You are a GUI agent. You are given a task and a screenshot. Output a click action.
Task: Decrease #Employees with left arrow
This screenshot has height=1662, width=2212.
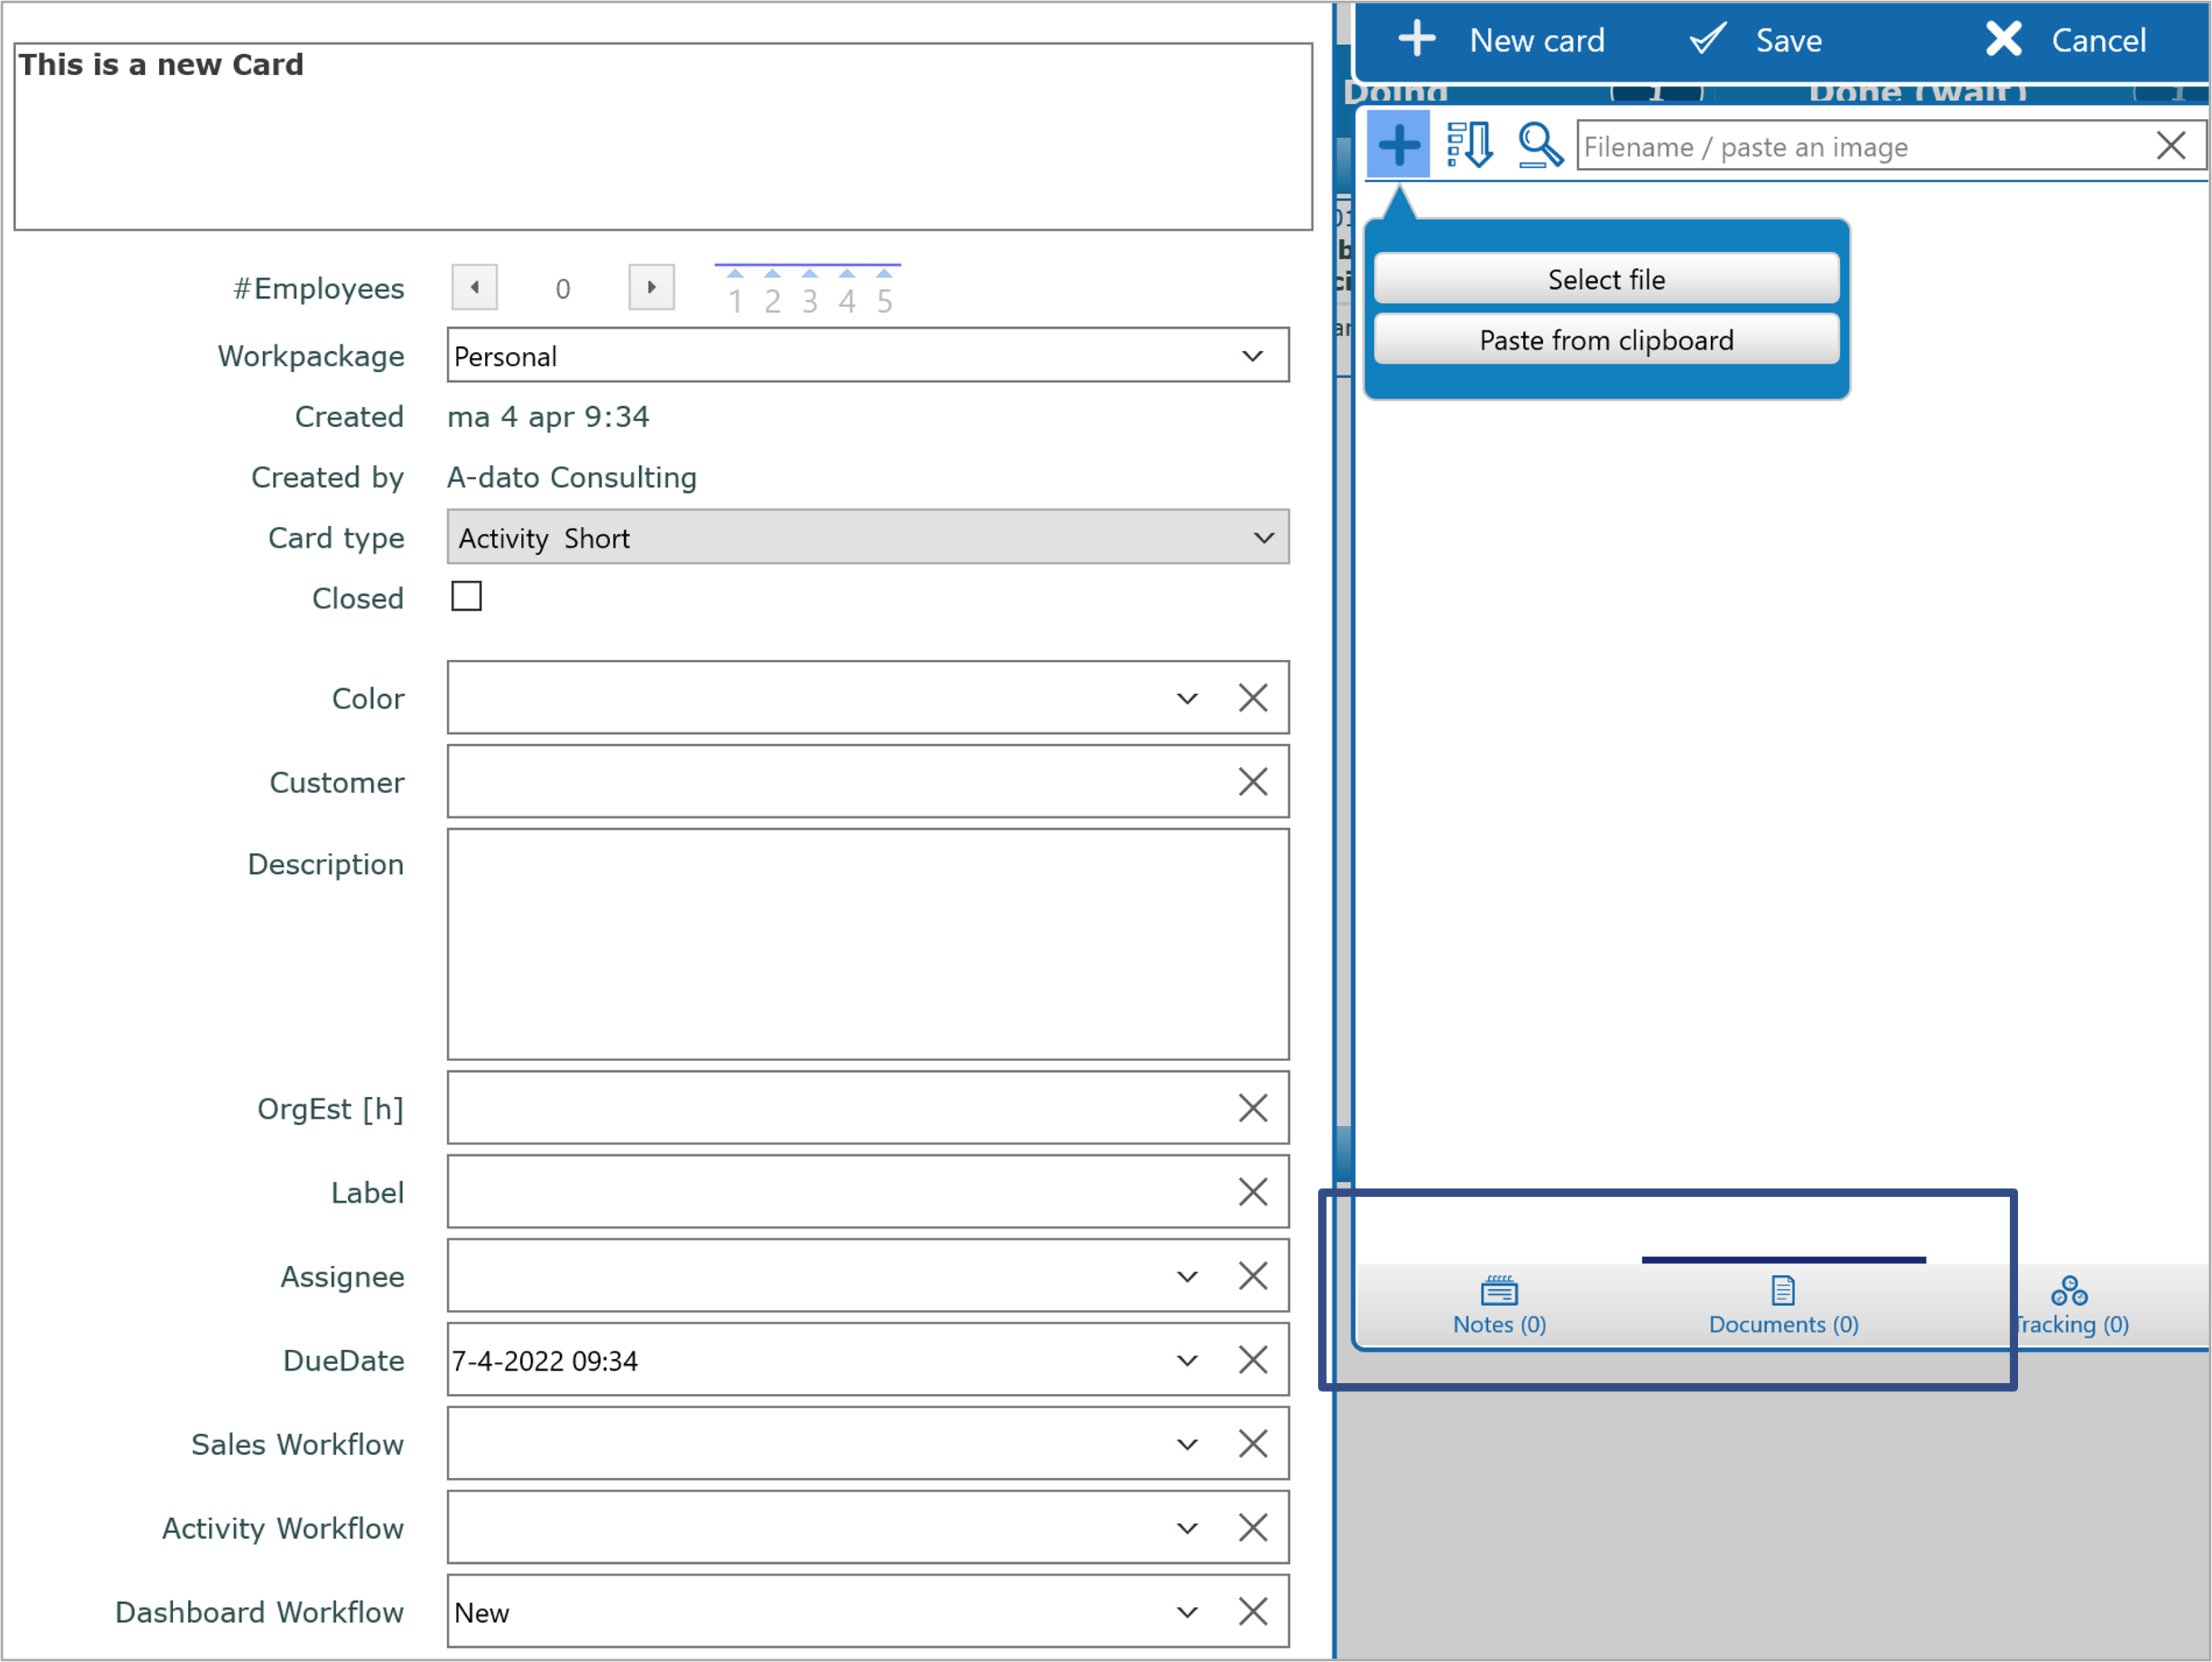(x=475, y=288)
